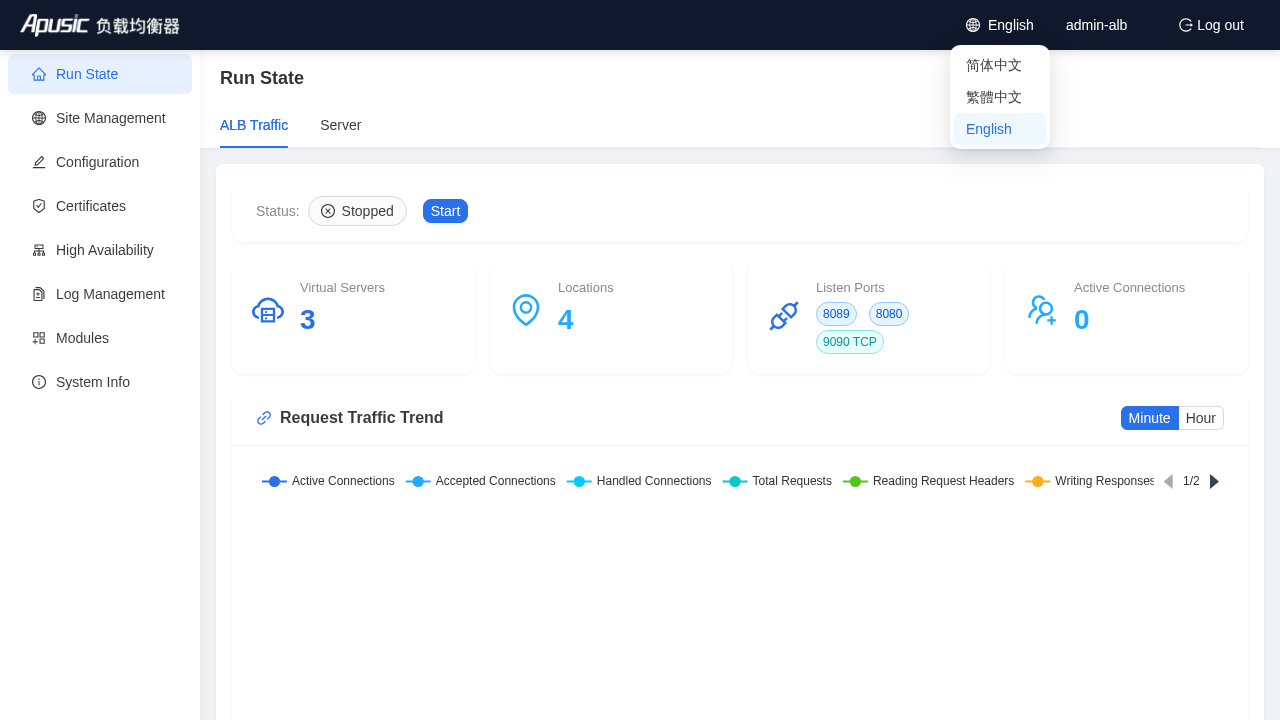Click the System Info circle icon
Image resolution: width=1280 pixels, height=720 pixels.
[39, 382]
